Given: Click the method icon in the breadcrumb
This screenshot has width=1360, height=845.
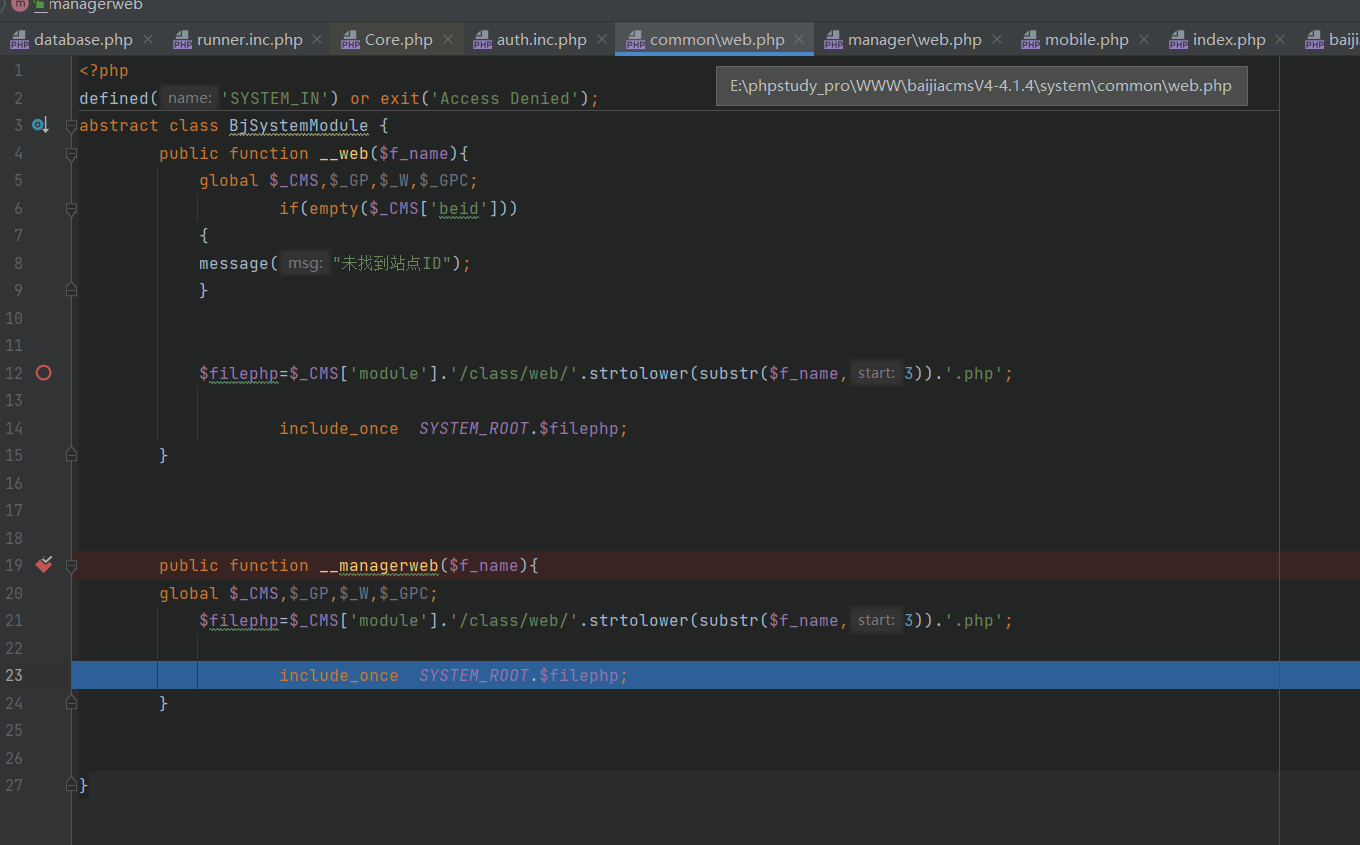Looking at the screenshot, I should tap(19, 5).
